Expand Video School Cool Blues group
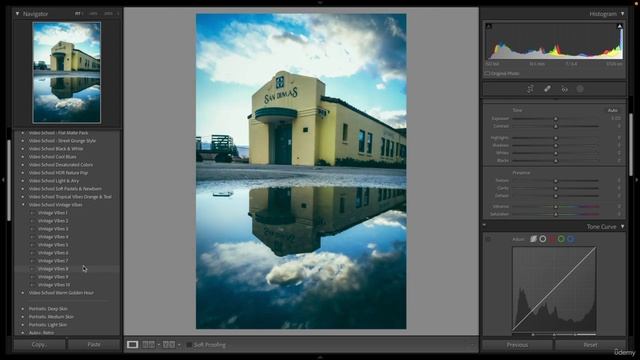The image size is (640, 360). coord(23,157)
